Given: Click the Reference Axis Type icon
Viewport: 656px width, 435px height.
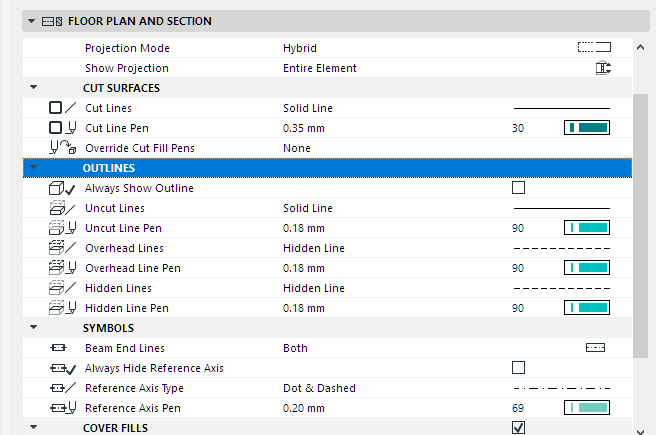Looking at the screenshot, I should click(63, 388).
